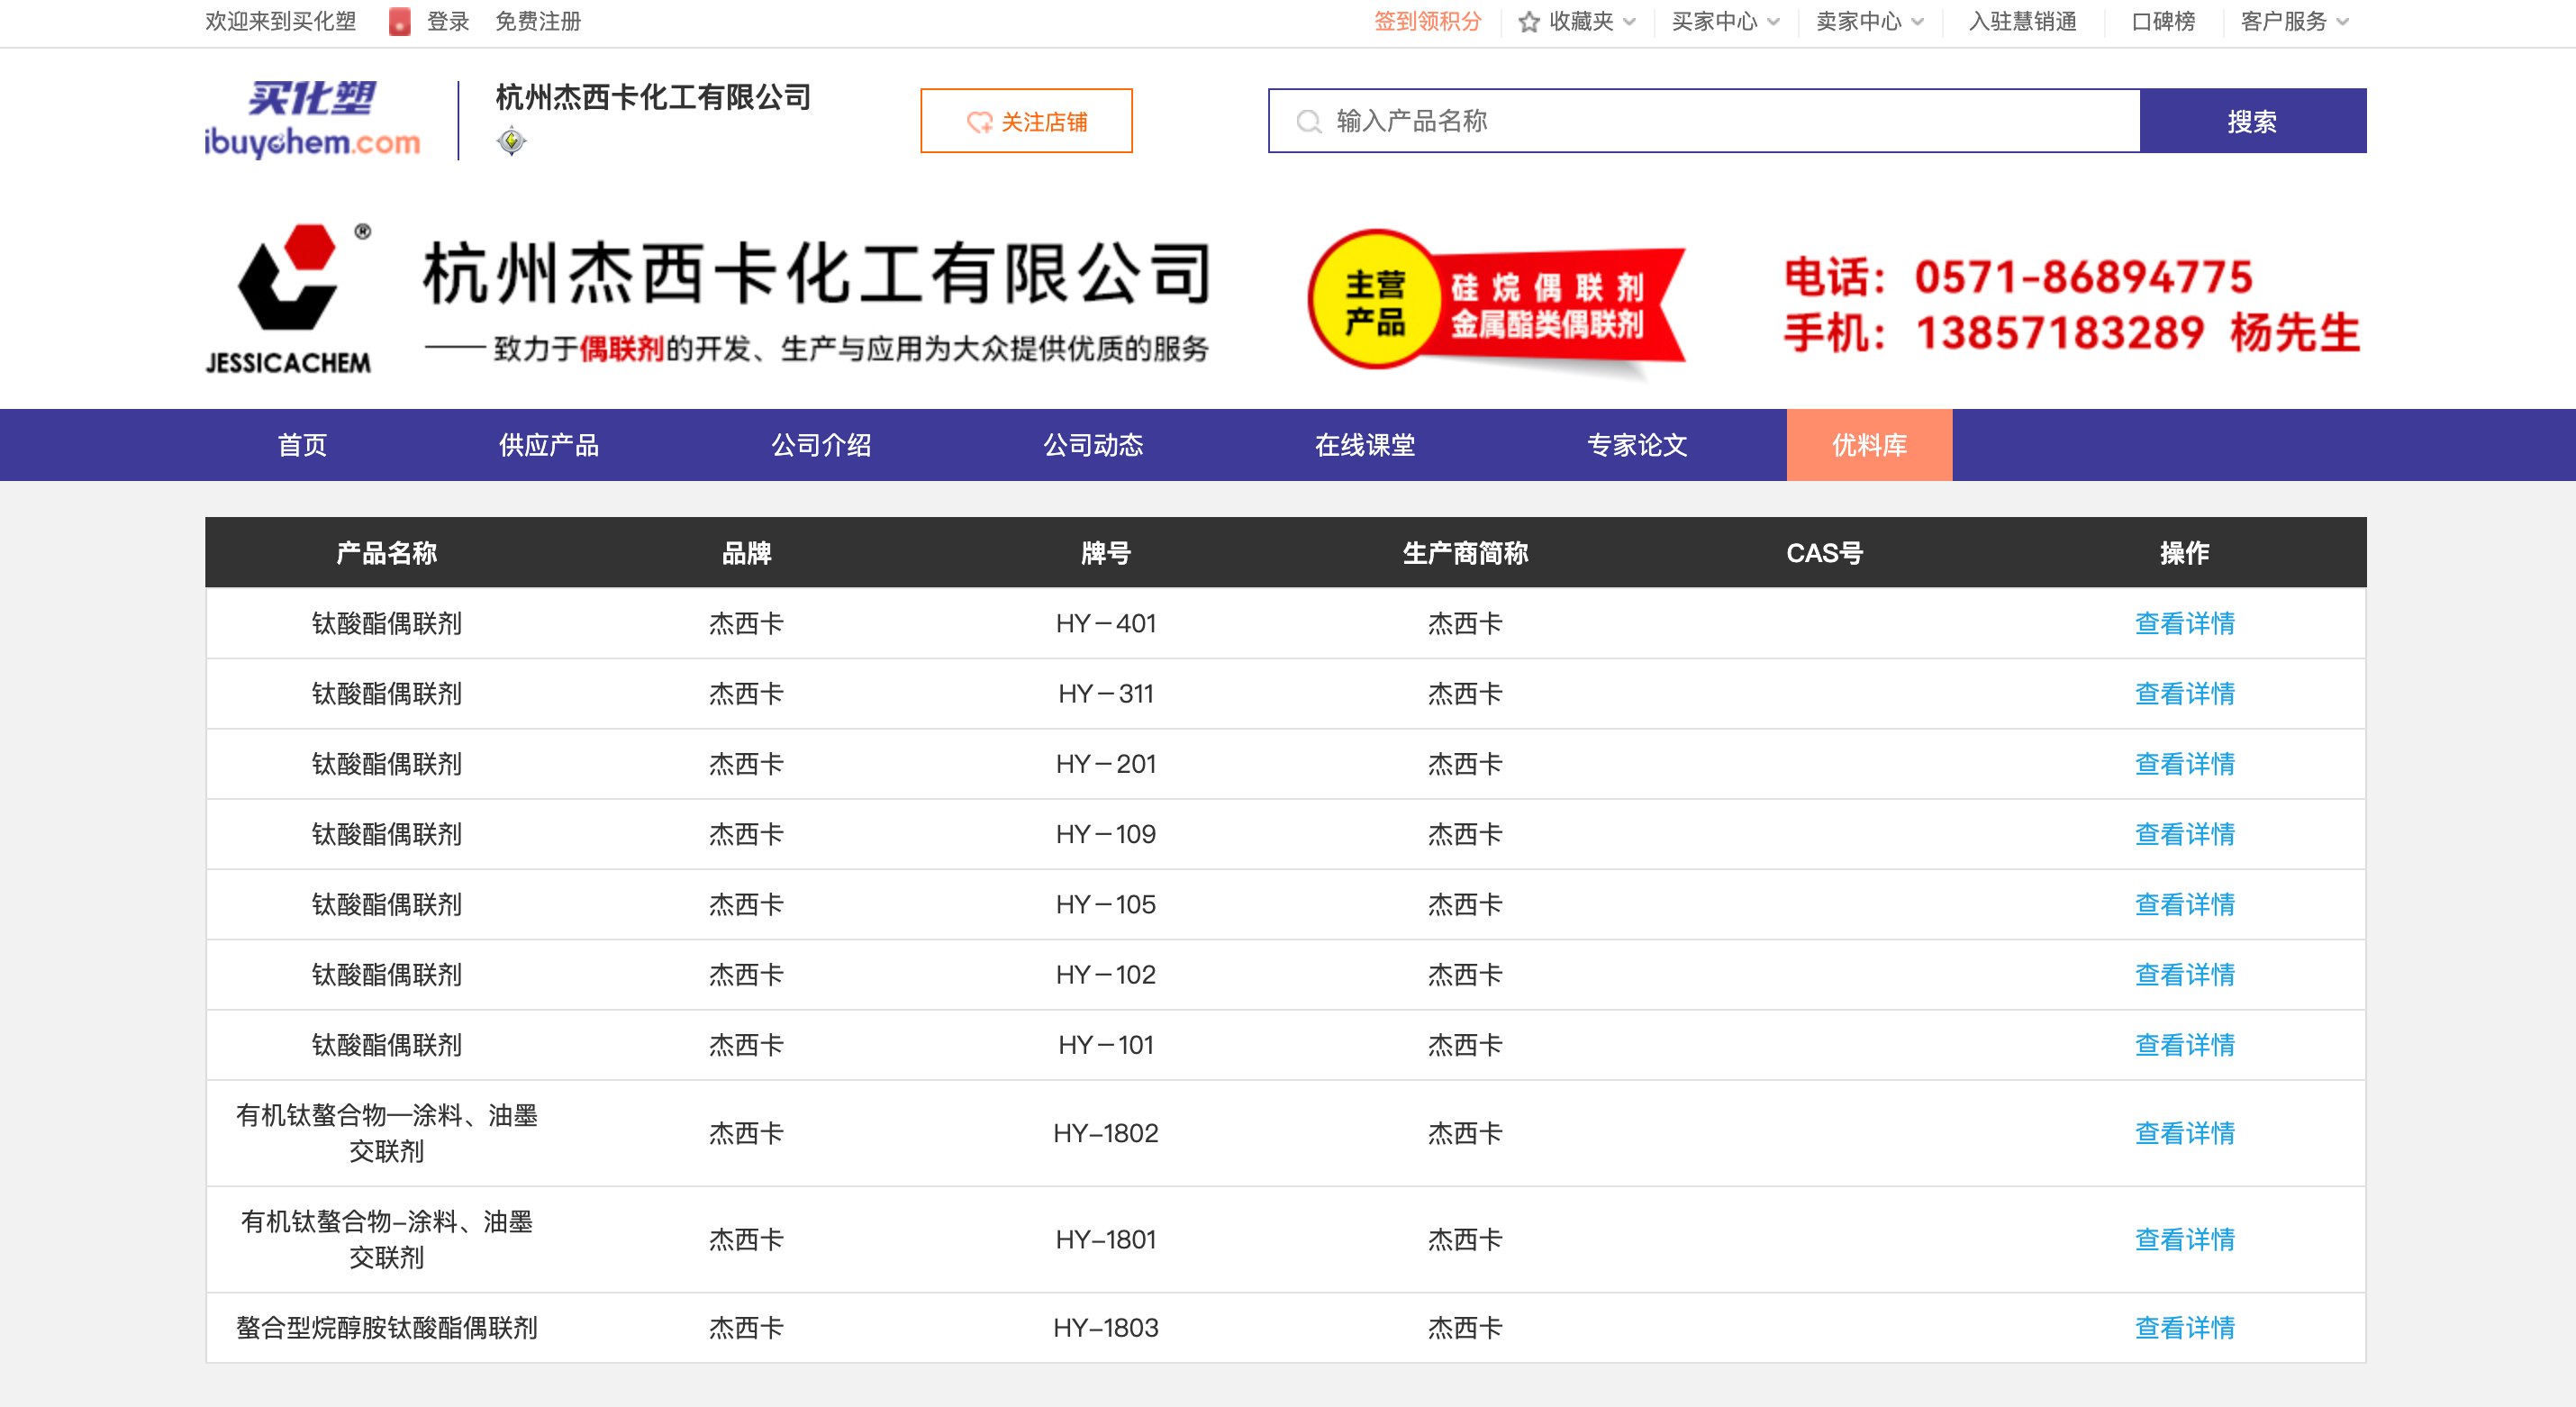Open the 公司介绍 navigation tab
2576x1407 pixels.
click(821, 445)
